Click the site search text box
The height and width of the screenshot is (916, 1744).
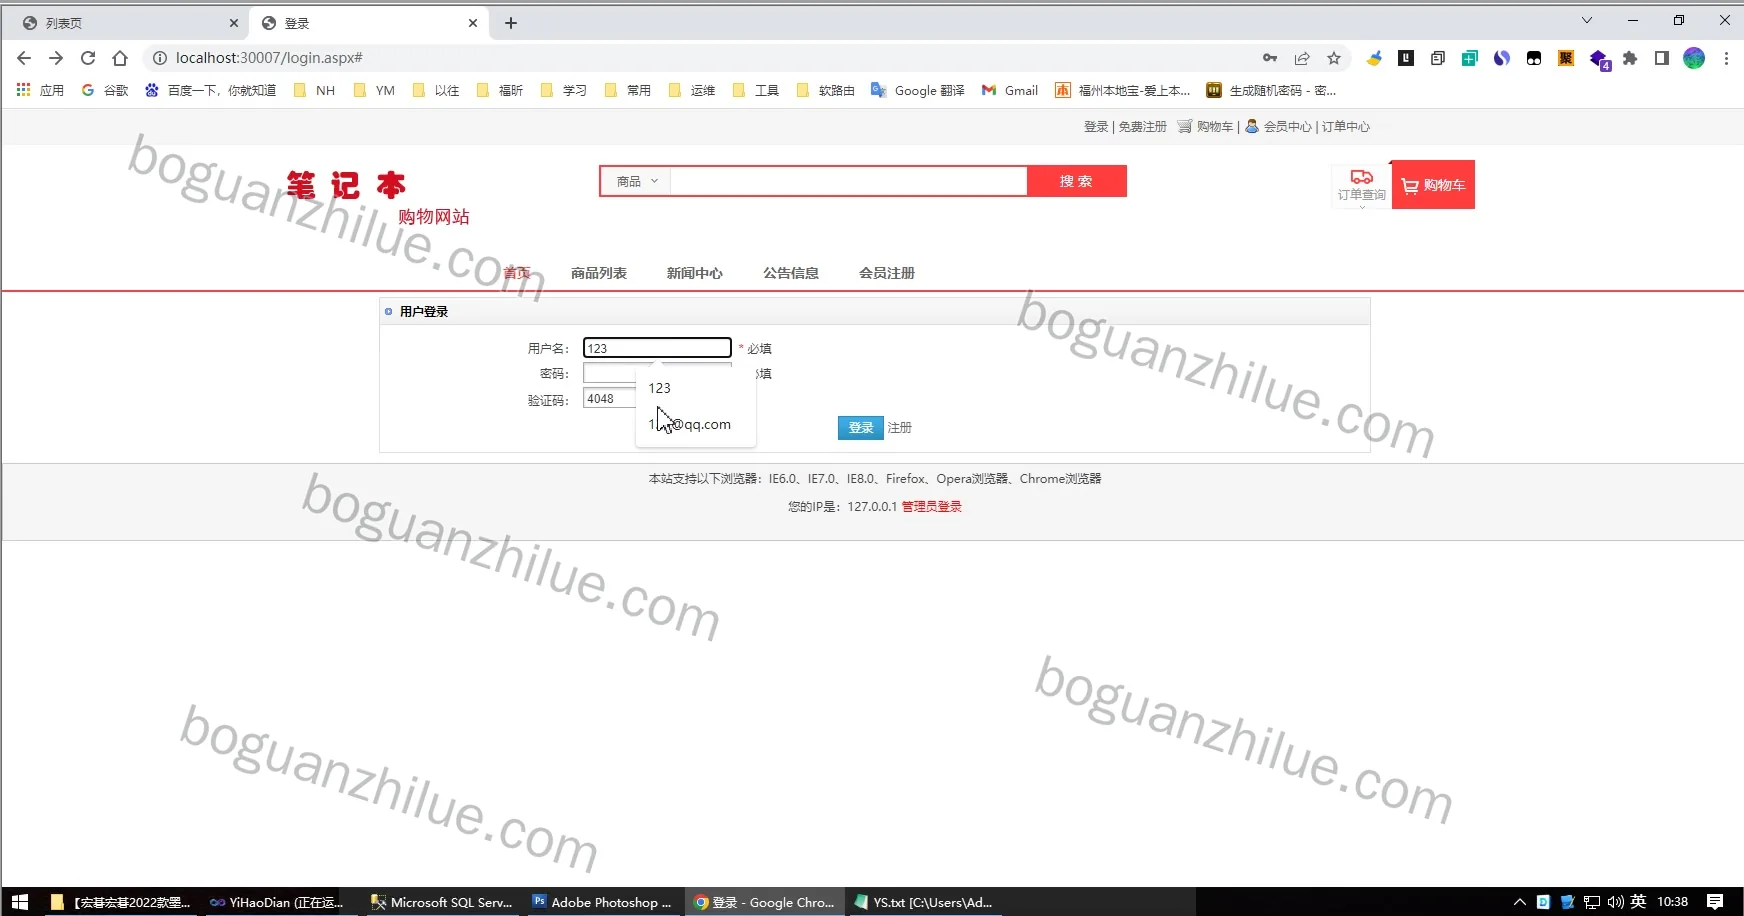pyautogui.click(x=848, y=181)
